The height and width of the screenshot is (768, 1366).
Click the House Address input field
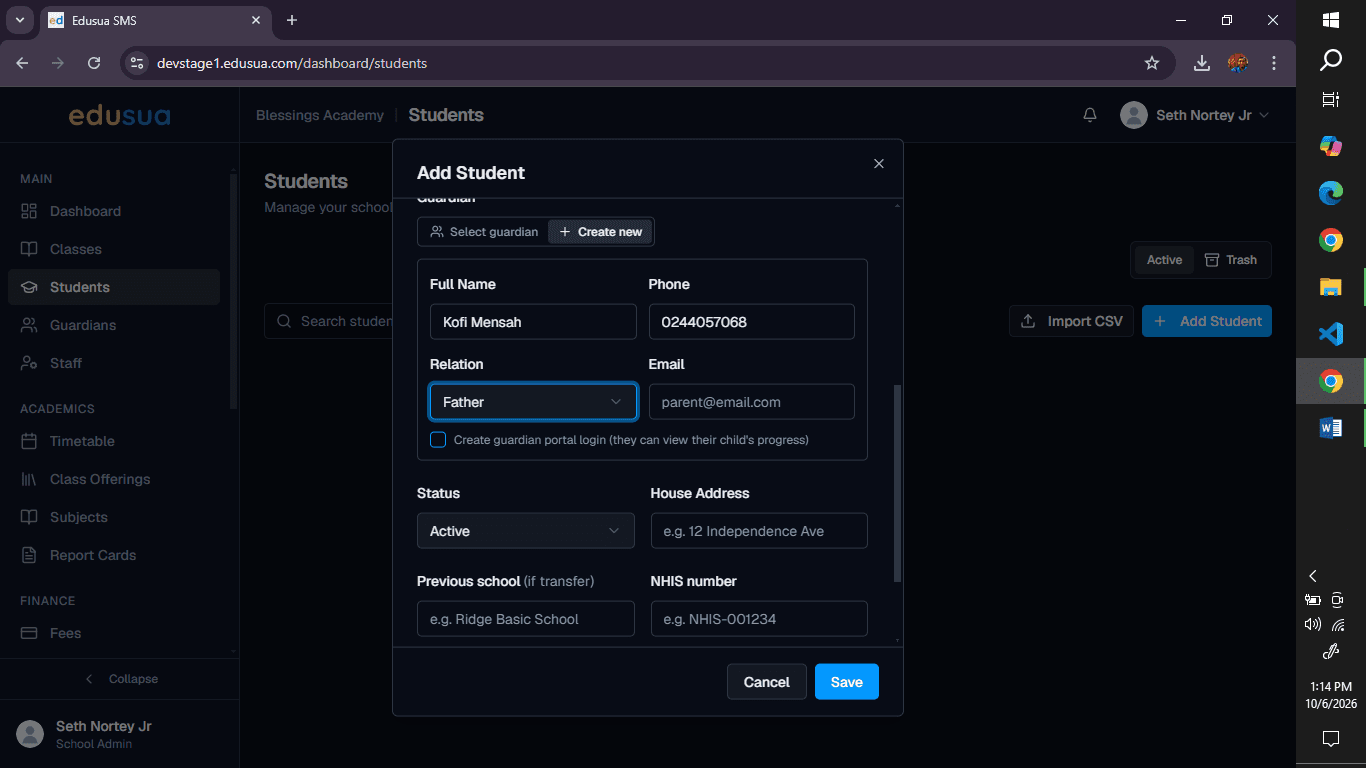759,531
